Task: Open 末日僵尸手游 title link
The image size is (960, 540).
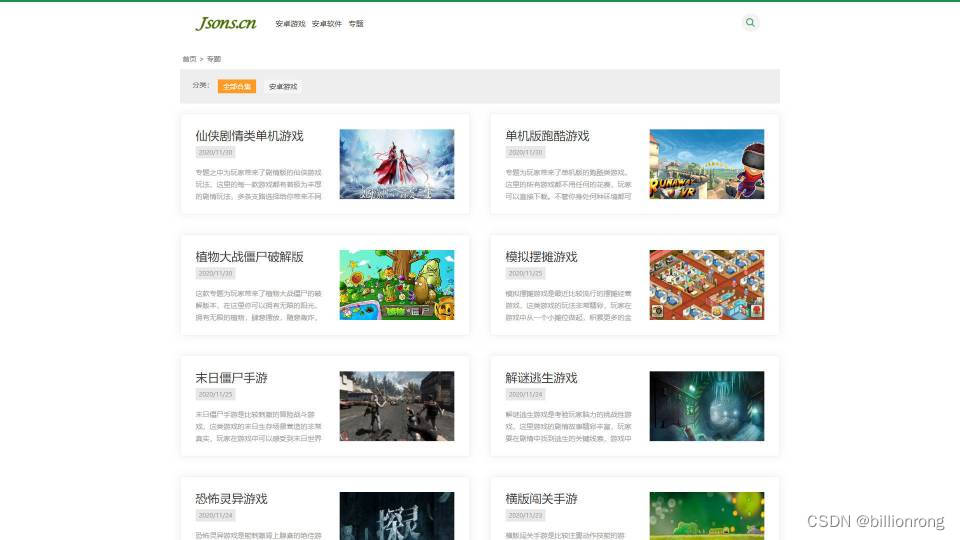Action: click(231, 378)
